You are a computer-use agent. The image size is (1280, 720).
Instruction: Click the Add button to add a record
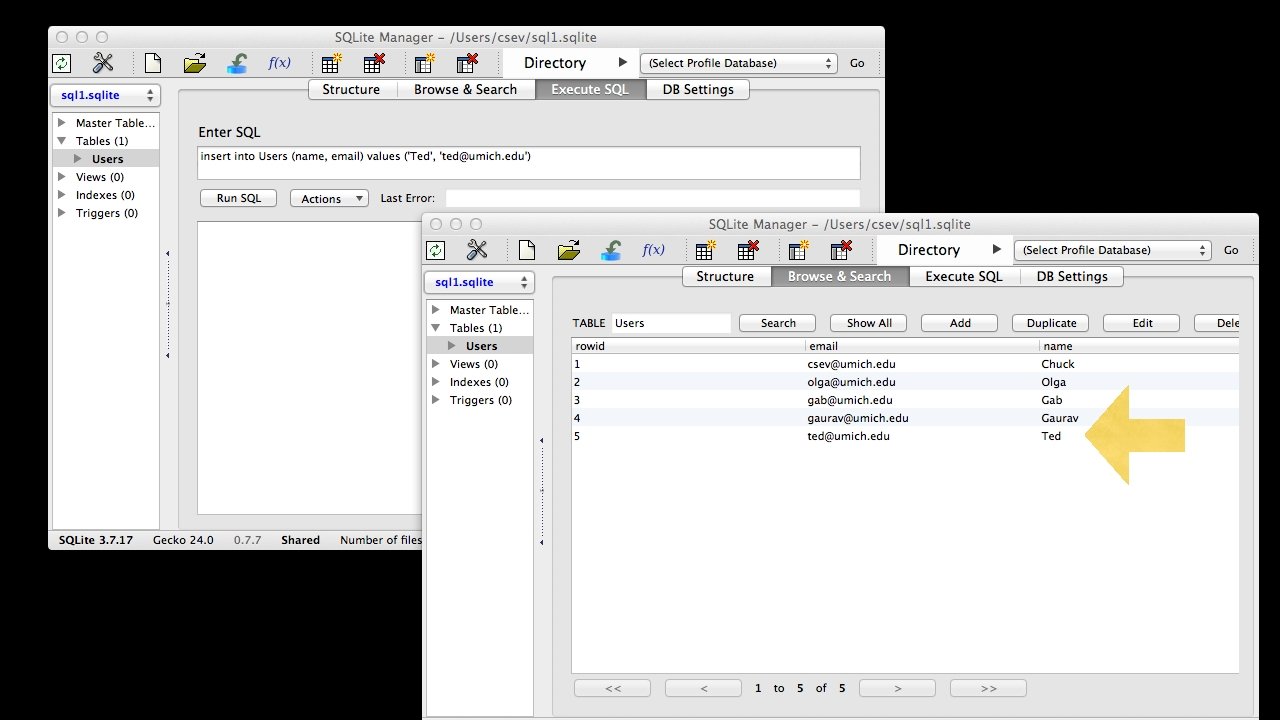(x=960, y=323)
